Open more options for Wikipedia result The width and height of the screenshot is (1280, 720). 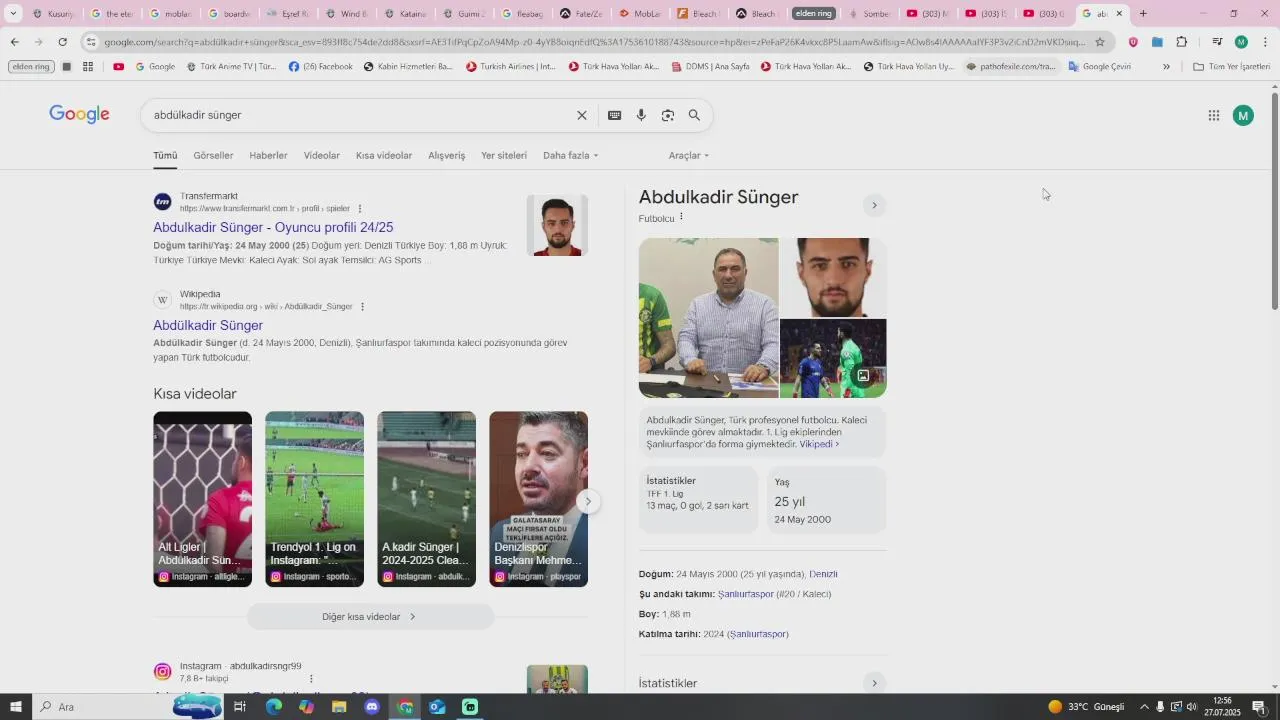[362, 307]
